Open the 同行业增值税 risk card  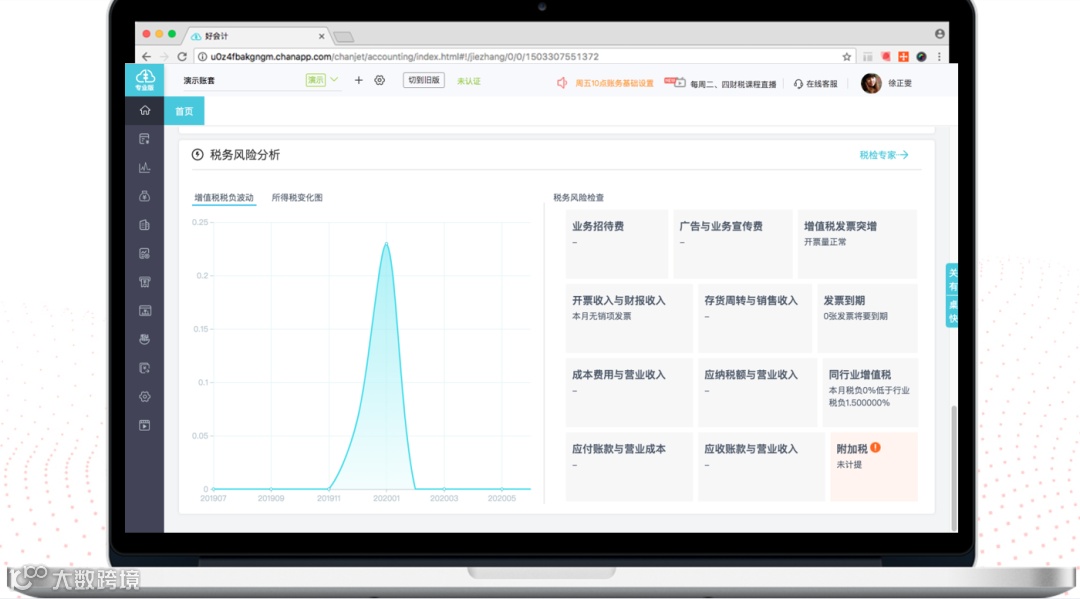tap(870, 392)
